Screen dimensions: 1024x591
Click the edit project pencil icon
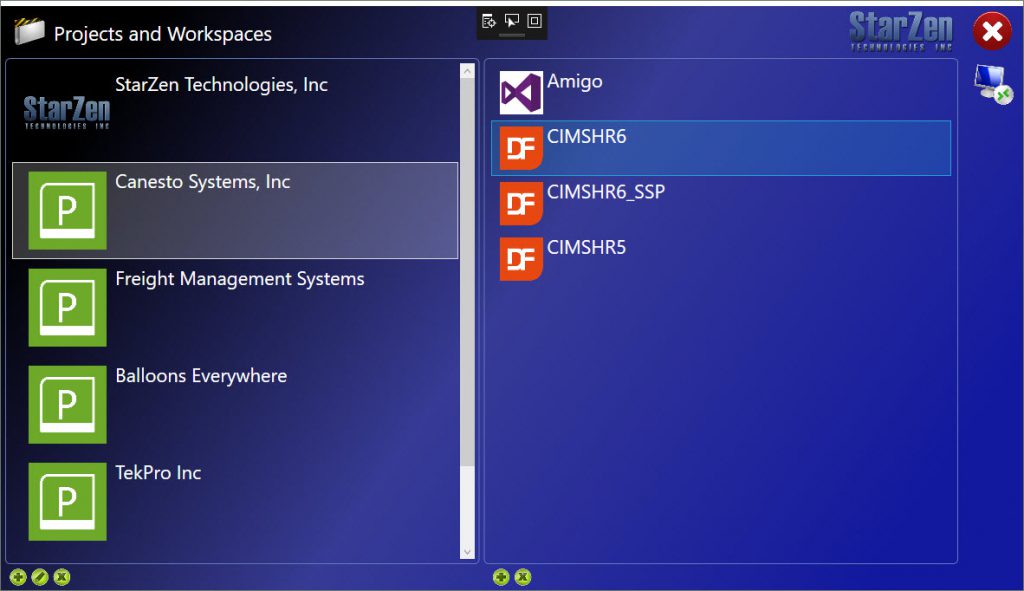[x=40, y=577]
